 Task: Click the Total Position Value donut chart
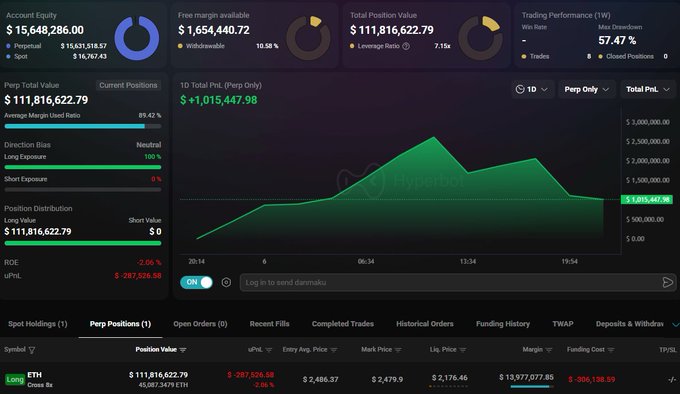click(x=481, y=38)
